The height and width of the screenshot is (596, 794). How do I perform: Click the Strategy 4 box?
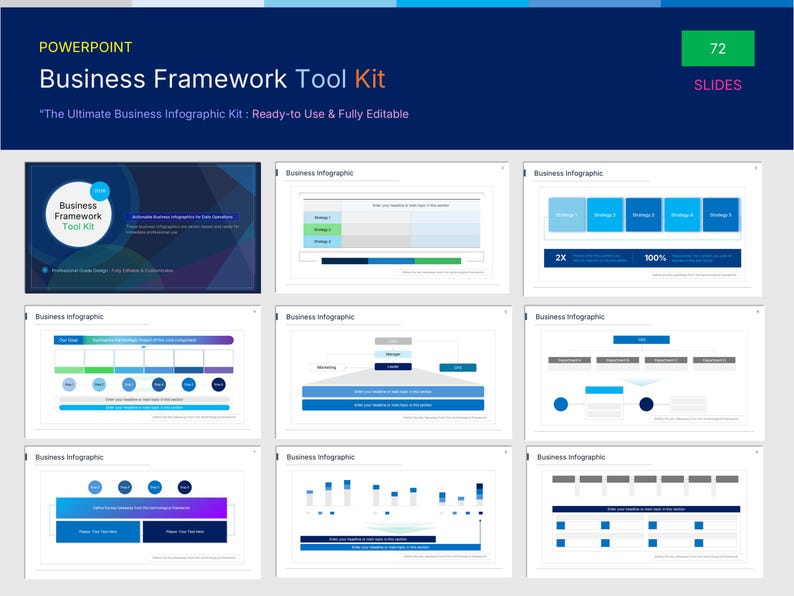(682, 215)
